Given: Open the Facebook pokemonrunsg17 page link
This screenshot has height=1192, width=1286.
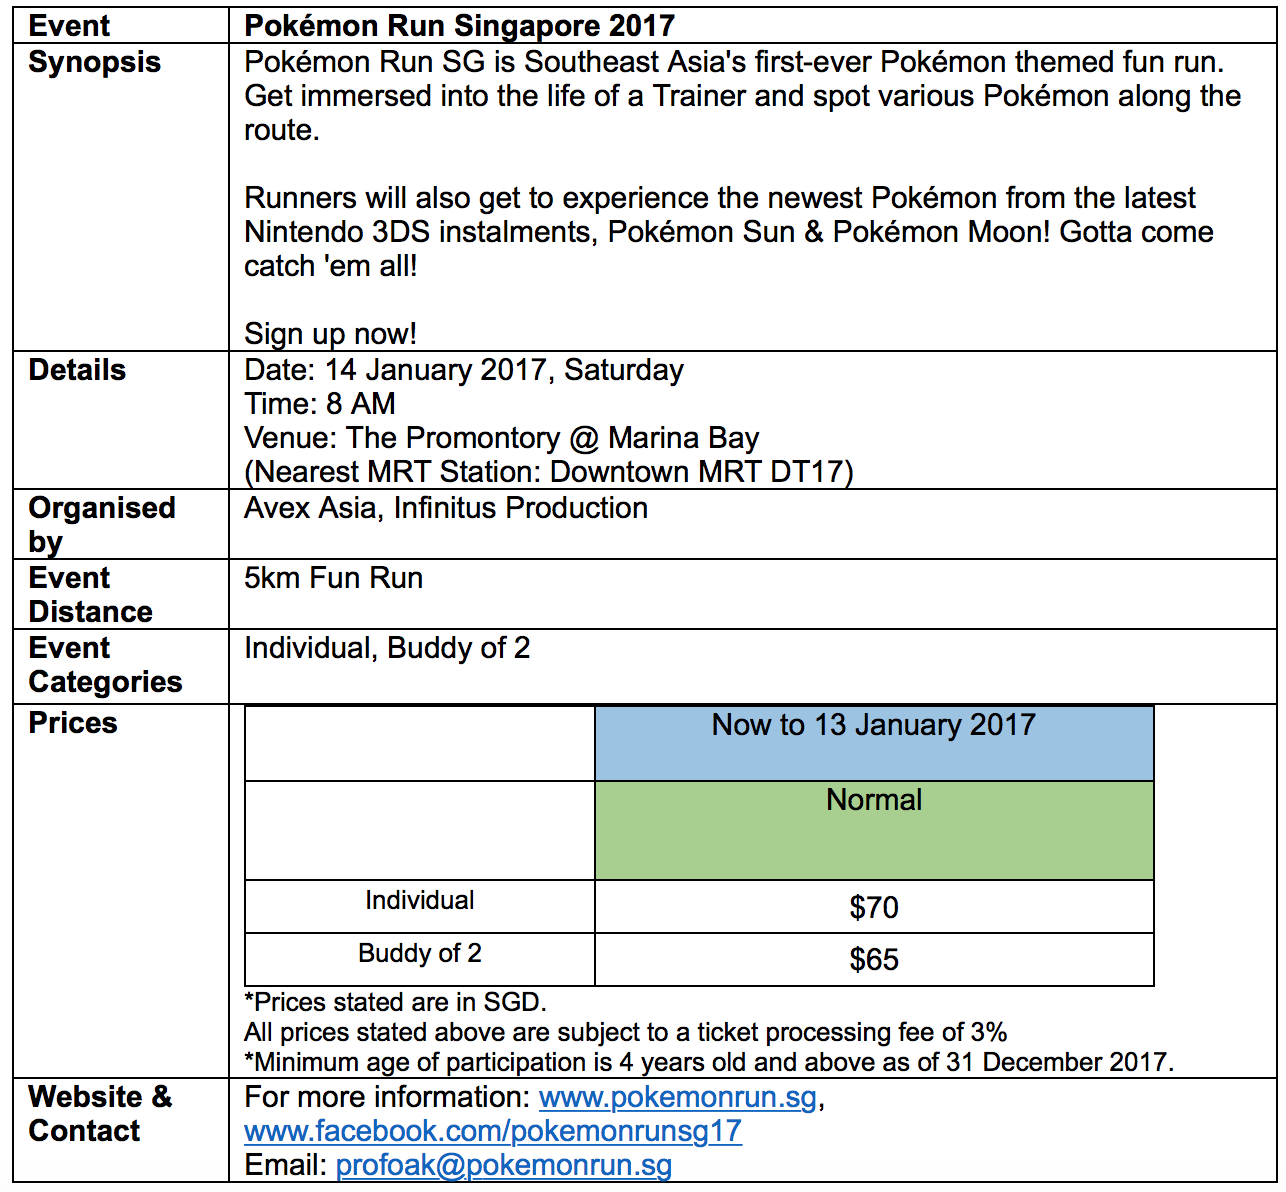Looking at the screenshot, I should pyautogui.click(x=492, y=1131).
